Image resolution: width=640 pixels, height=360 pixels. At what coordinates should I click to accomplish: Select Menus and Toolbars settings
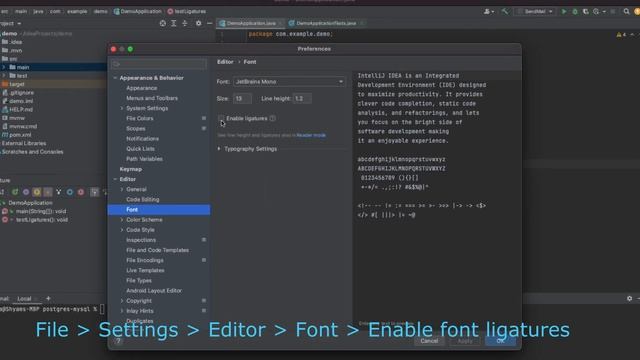coord(152,98)
